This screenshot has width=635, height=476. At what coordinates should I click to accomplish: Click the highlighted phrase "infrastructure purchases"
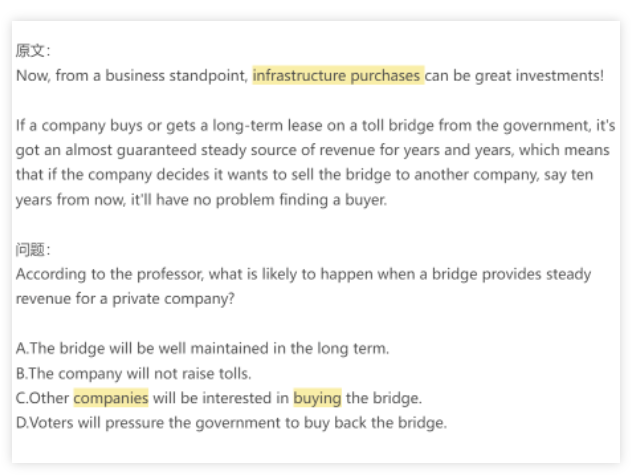(338, 75)
